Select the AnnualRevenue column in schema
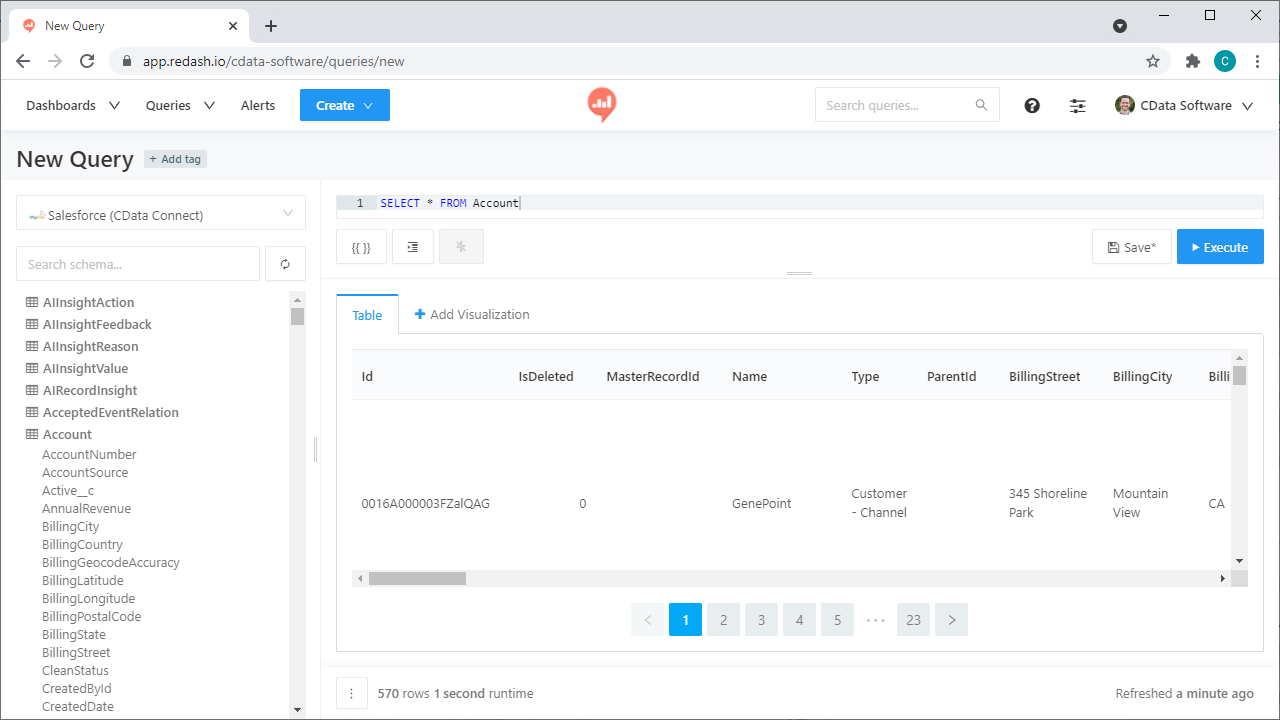This screenshot has width=1280, height=720. (x=86, y=508)
